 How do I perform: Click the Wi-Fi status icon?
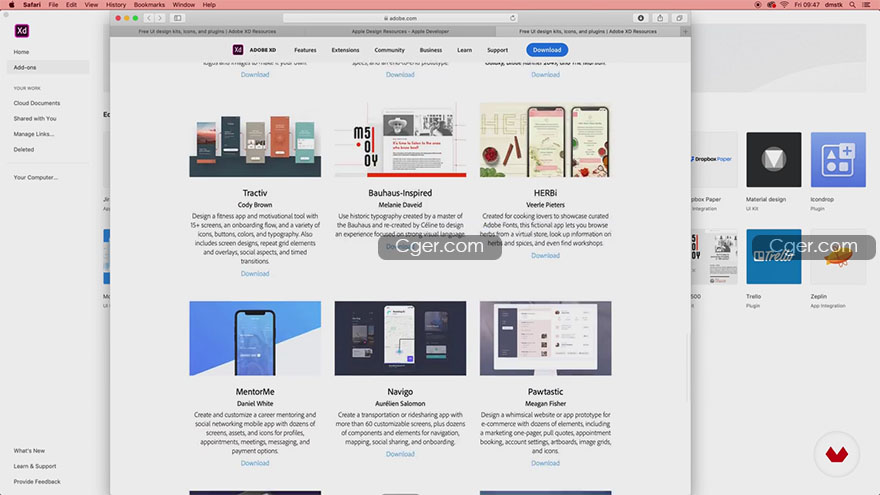(784, 4)
